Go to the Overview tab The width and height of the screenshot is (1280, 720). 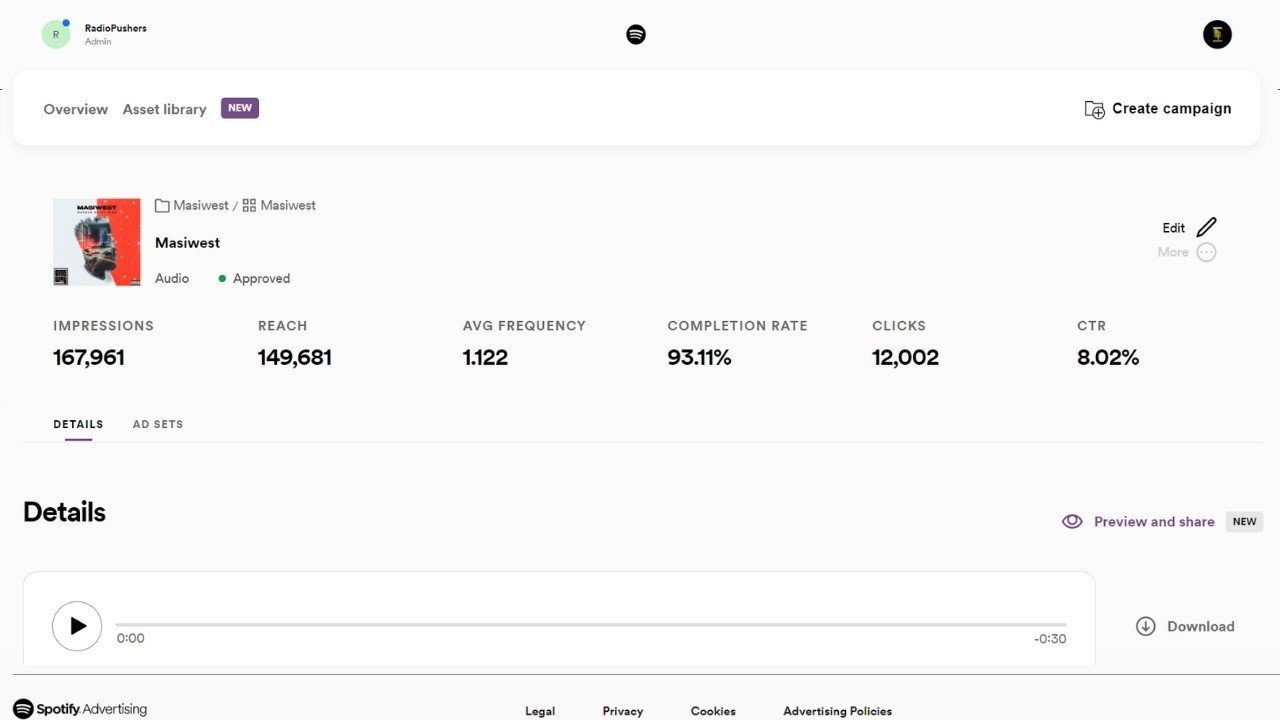coord(75,109)
